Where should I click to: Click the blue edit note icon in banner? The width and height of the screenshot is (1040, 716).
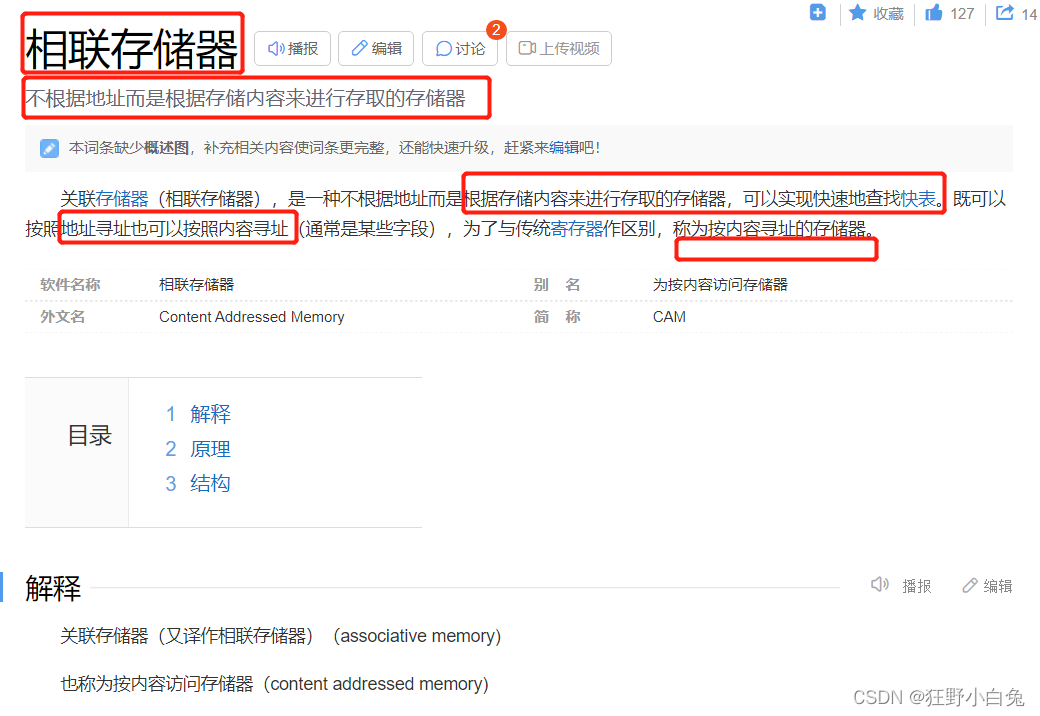tap(49, 148)
